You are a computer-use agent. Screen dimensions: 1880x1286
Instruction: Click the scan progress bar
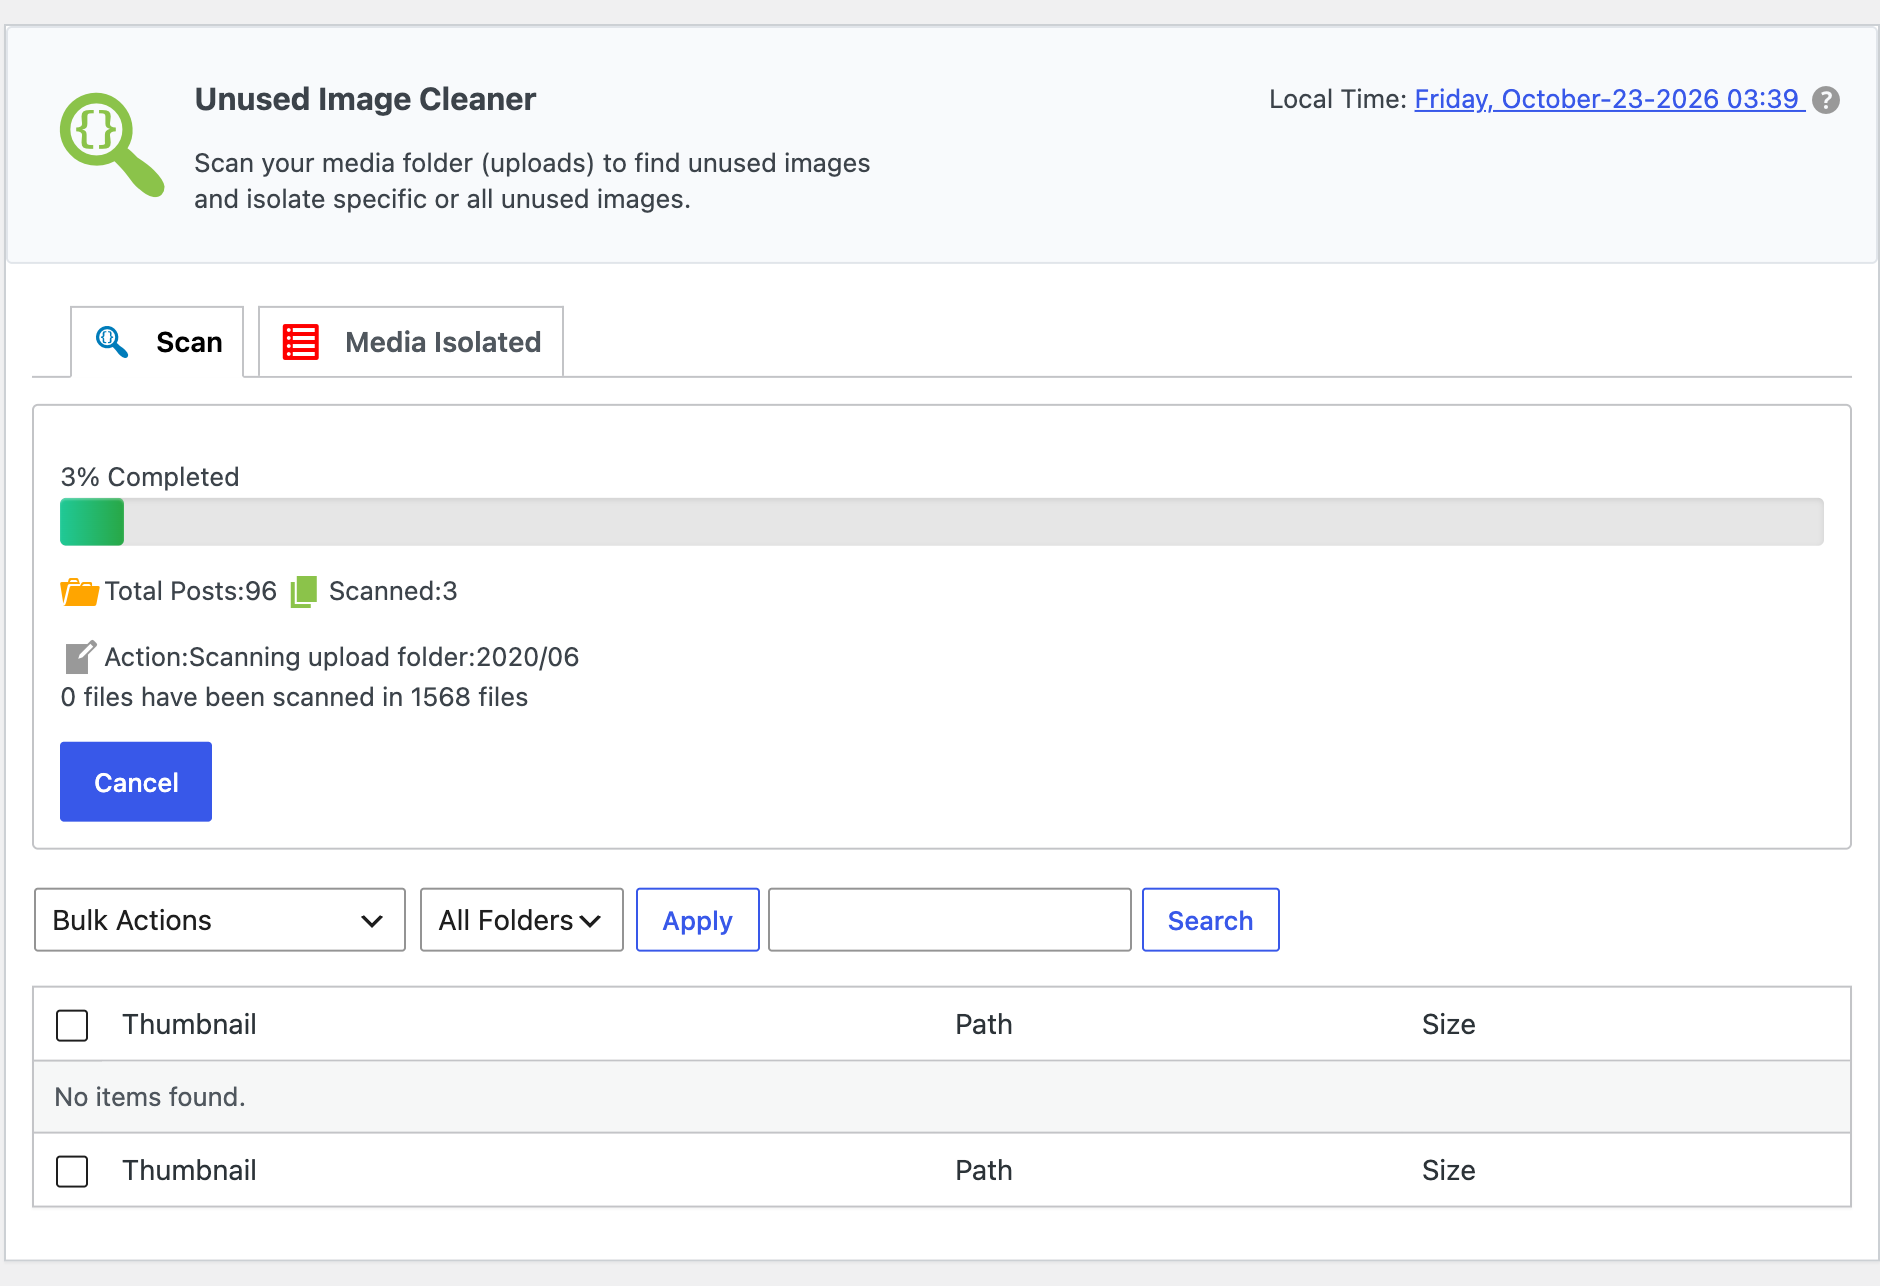tap(942, 522)
